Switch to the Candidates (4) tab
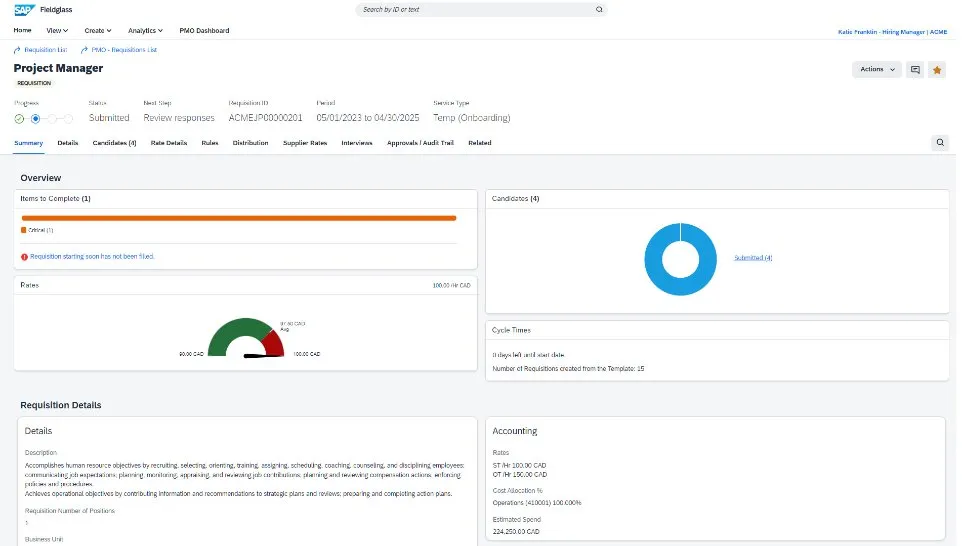Screen dimensions: 962x546 click(114, 143)
